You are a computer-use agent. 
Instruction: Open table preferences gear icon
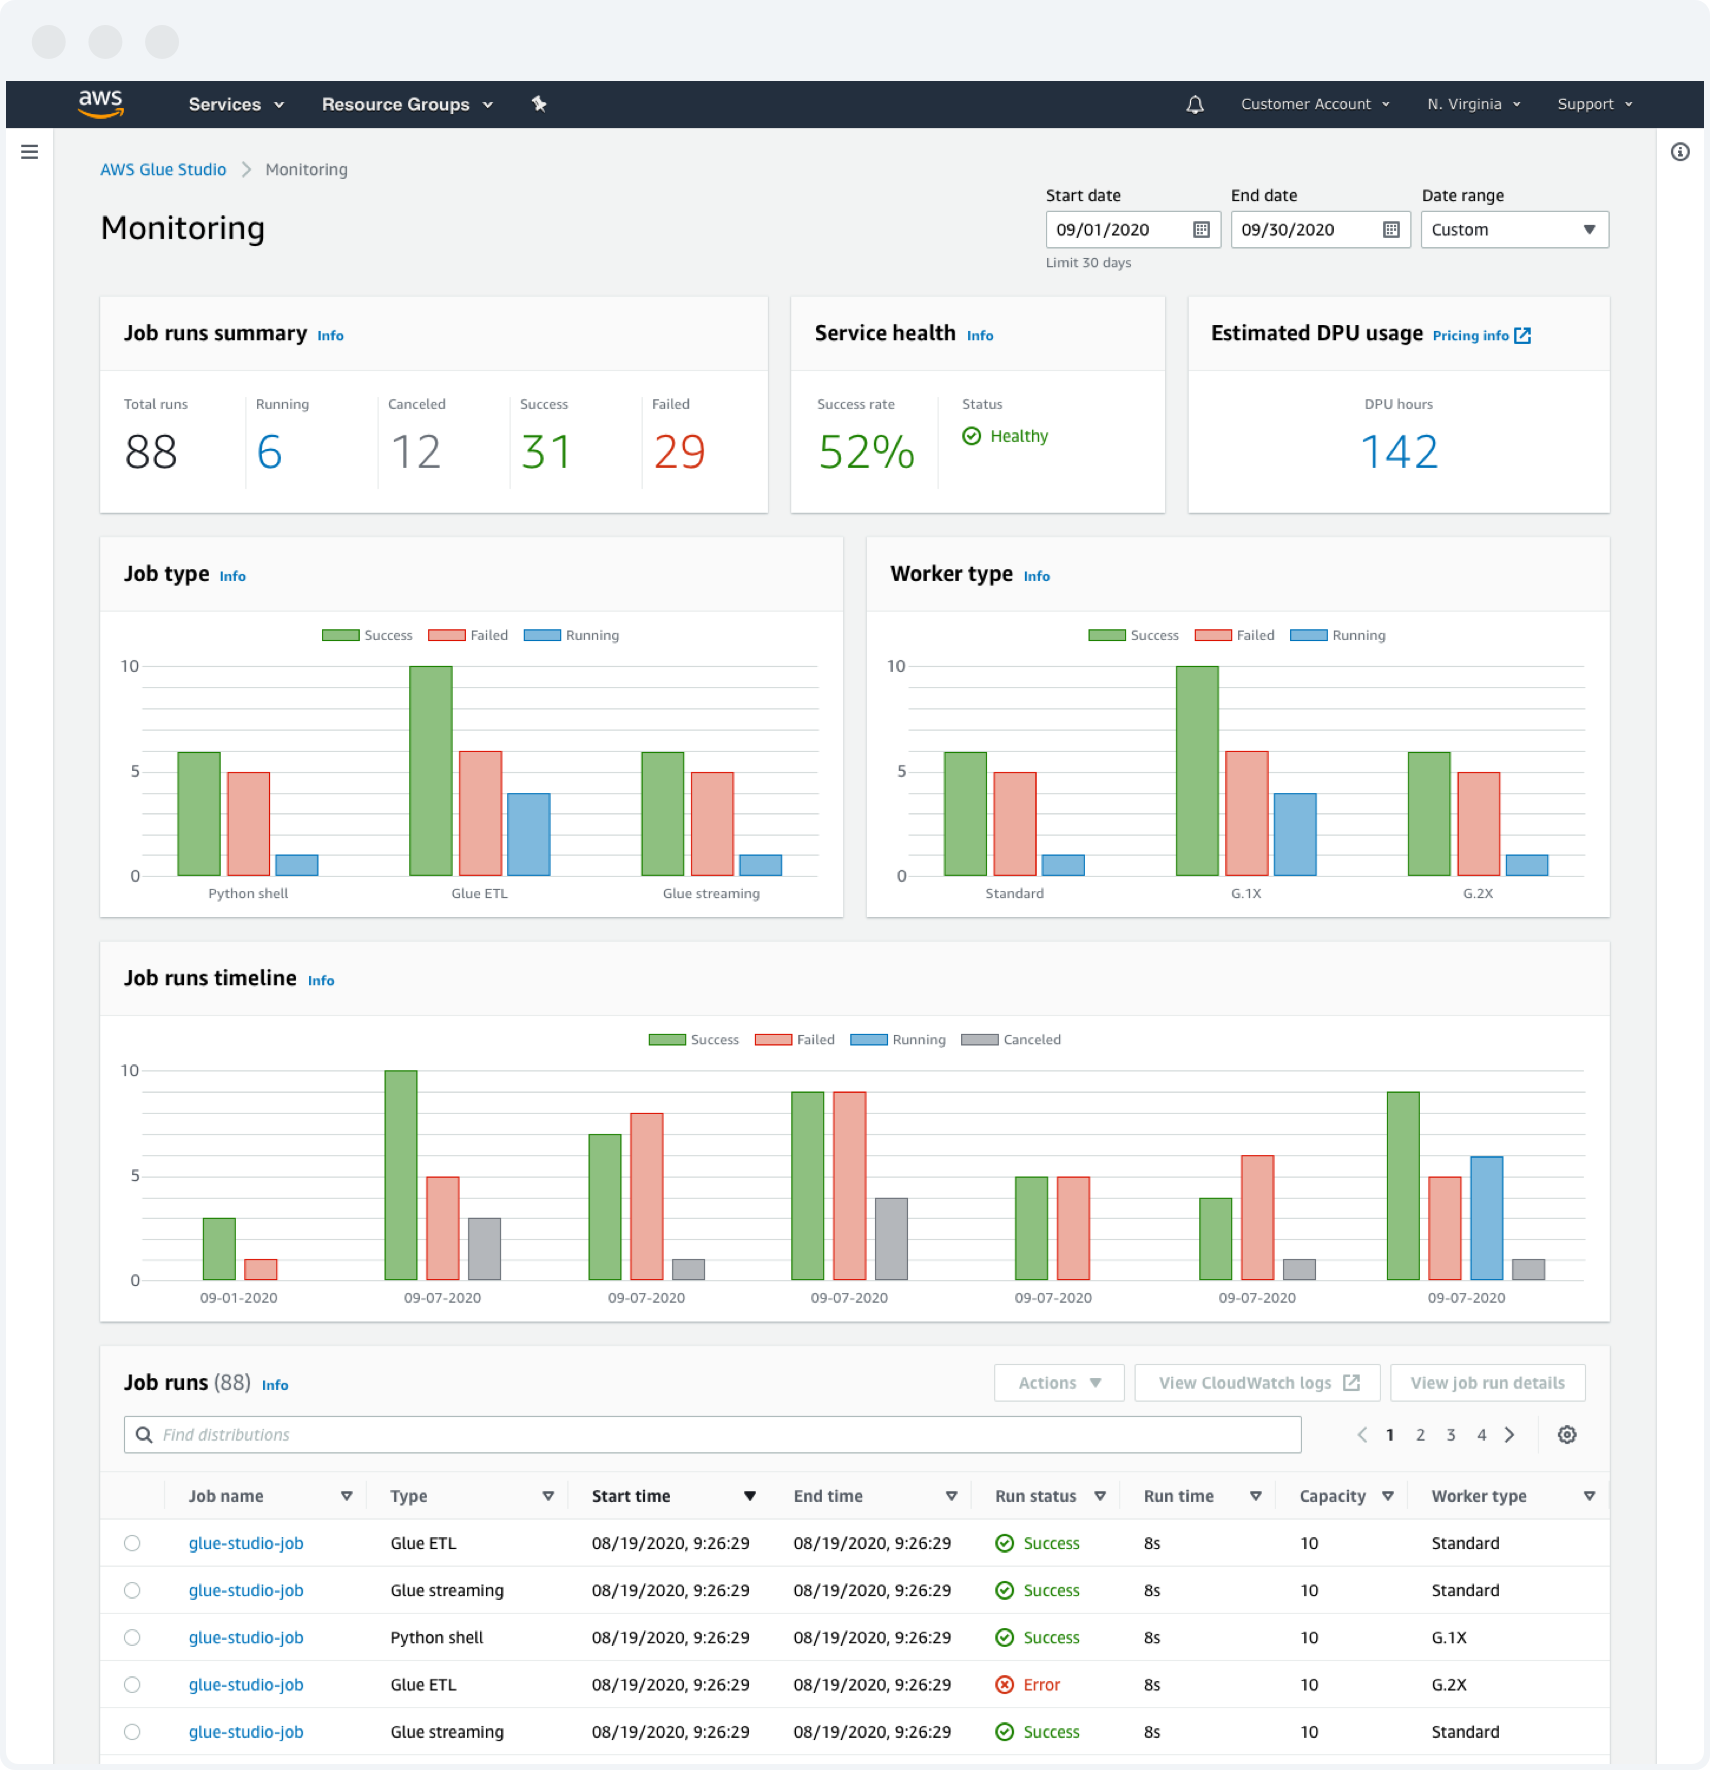(x=1567, y=1435)
